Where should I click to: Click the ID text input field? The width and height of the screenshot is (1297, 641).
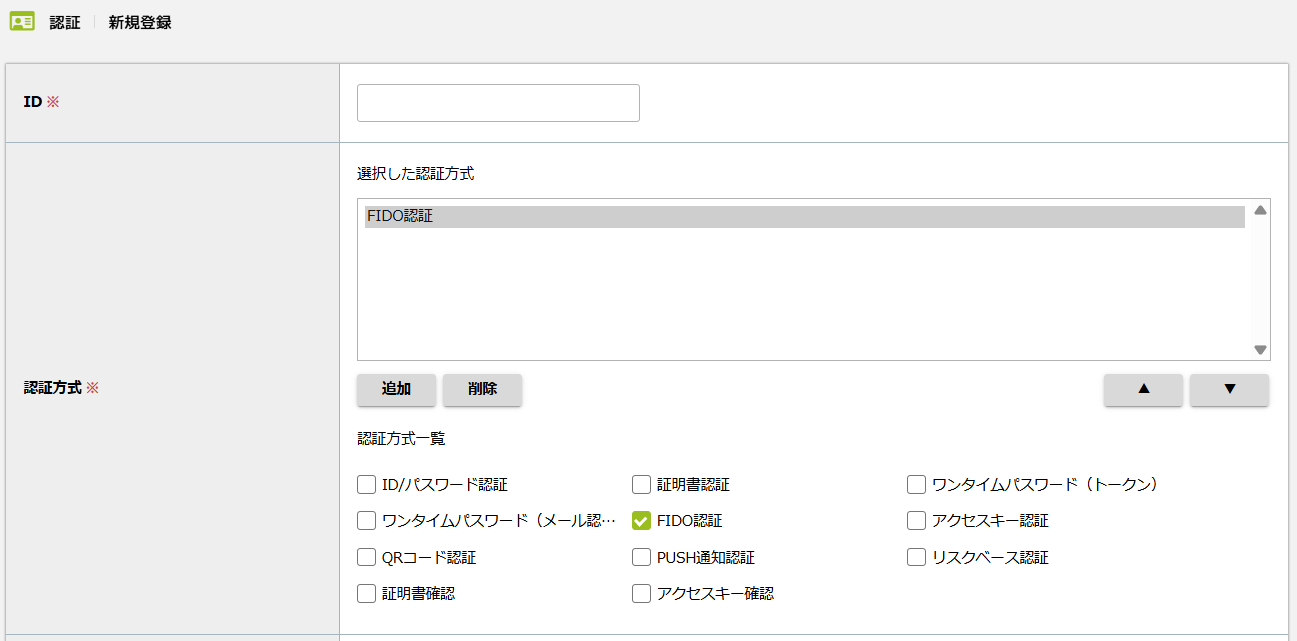pos(498,103)
